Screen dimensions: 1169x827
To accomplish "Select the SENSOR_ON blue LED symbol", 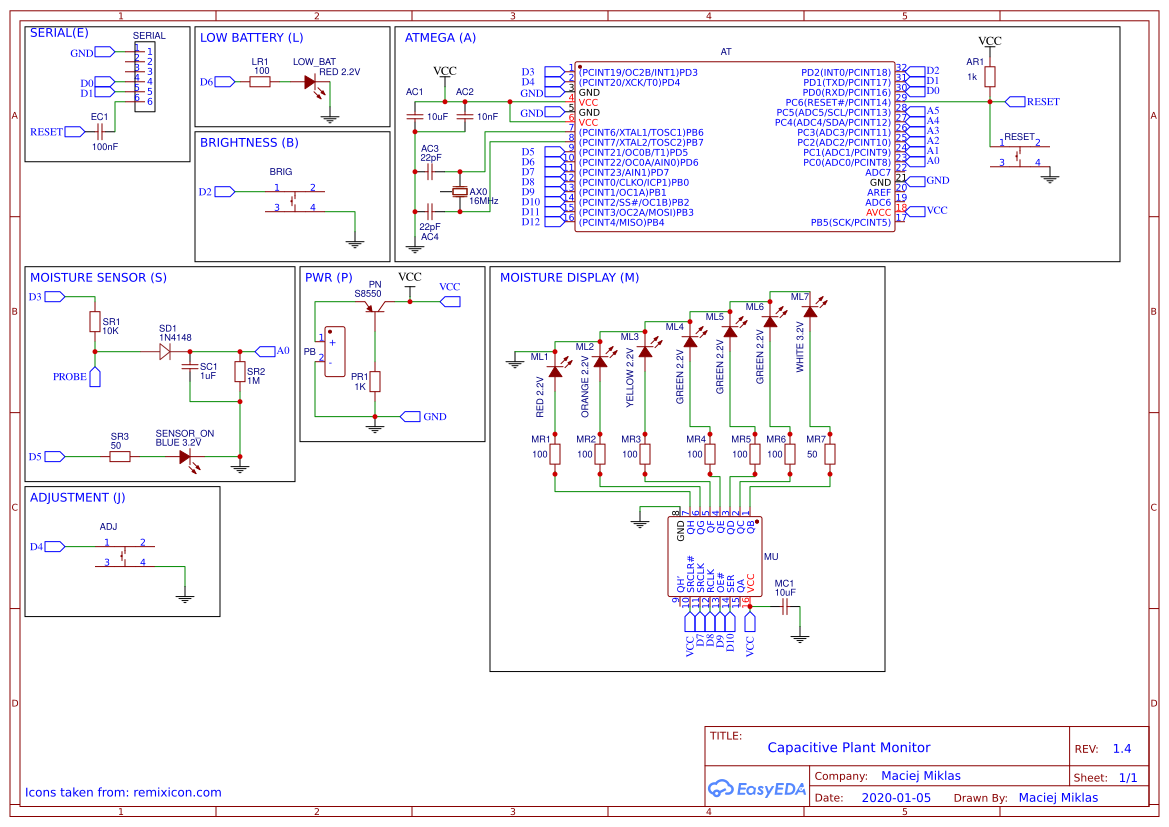I will click(x=185, y=455).
